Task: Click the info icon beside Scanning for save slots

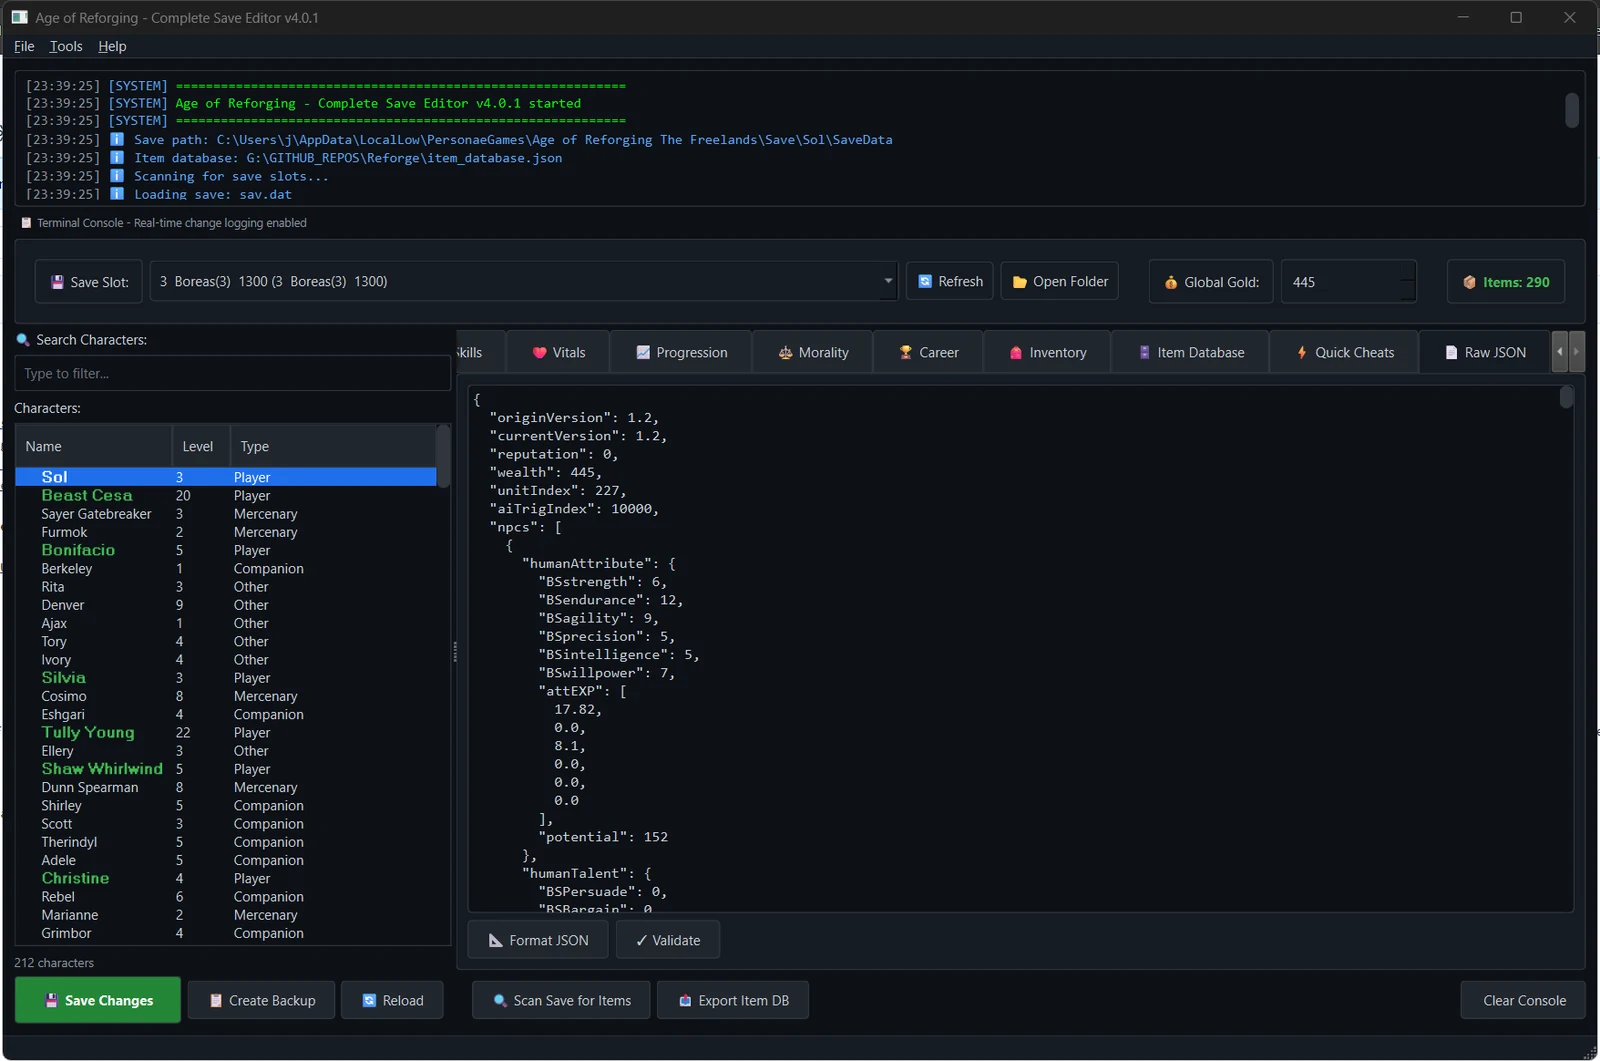Action: [117, 176]
